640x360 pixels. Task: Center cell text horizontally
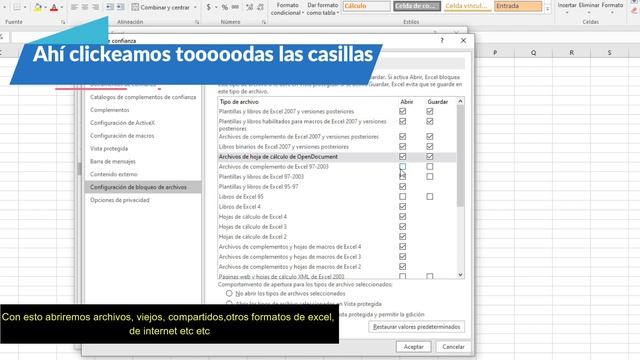click(85, 7)
